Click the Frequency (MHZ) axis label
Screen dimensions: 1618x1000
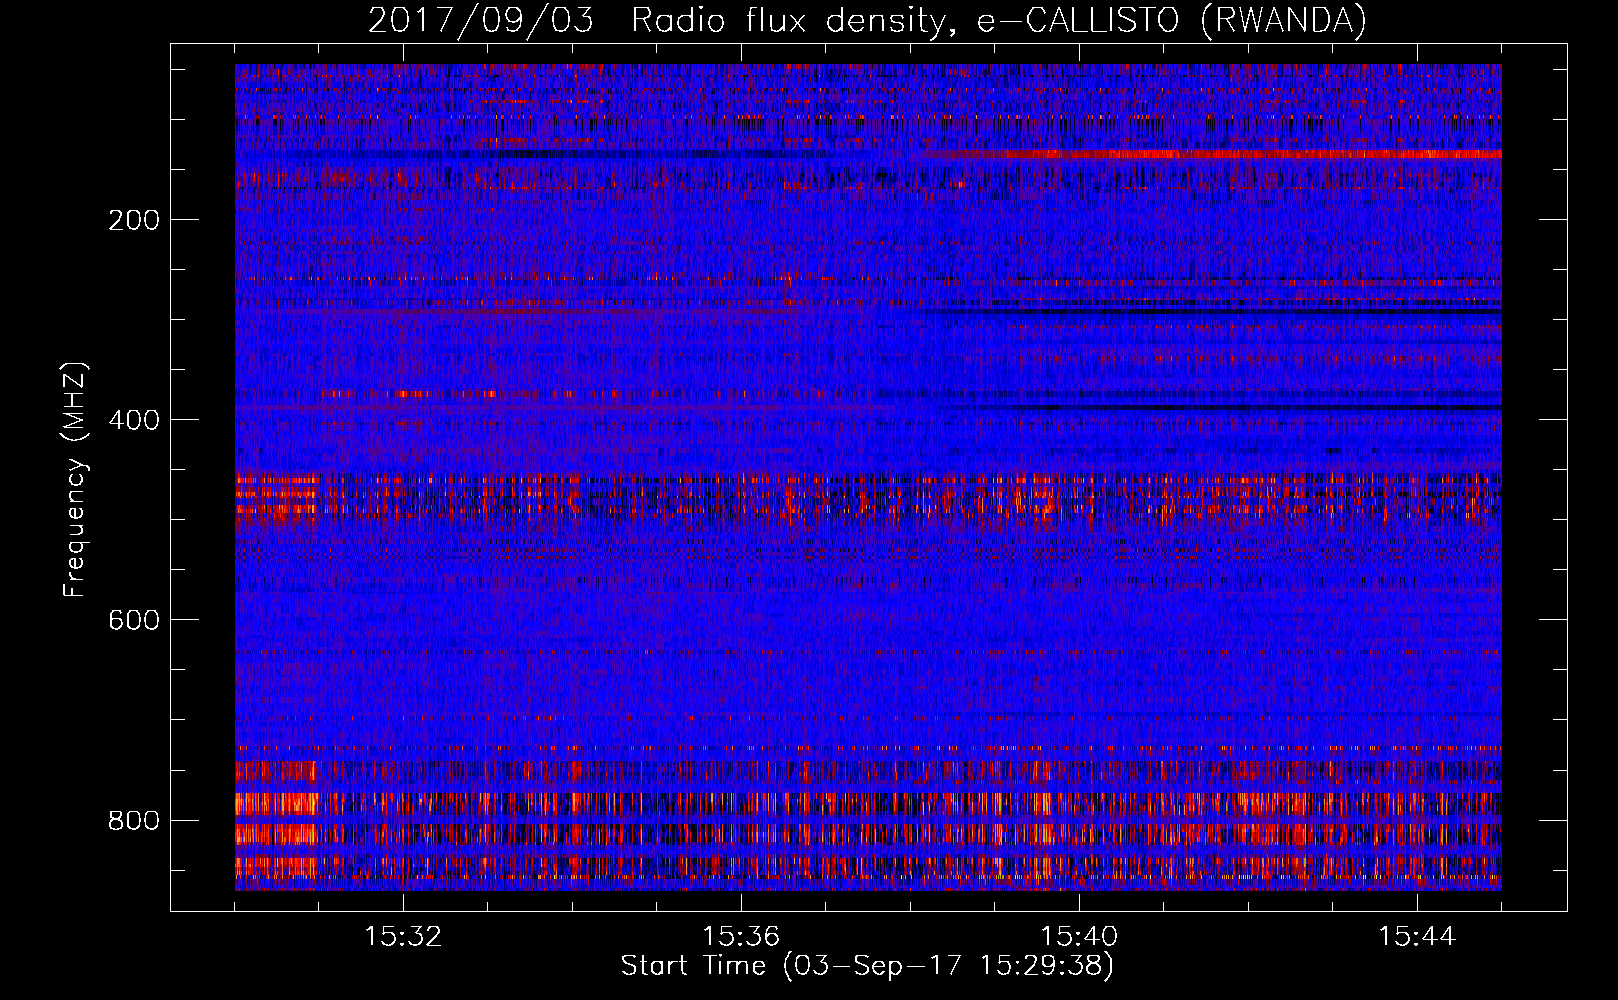pos(75,479)
